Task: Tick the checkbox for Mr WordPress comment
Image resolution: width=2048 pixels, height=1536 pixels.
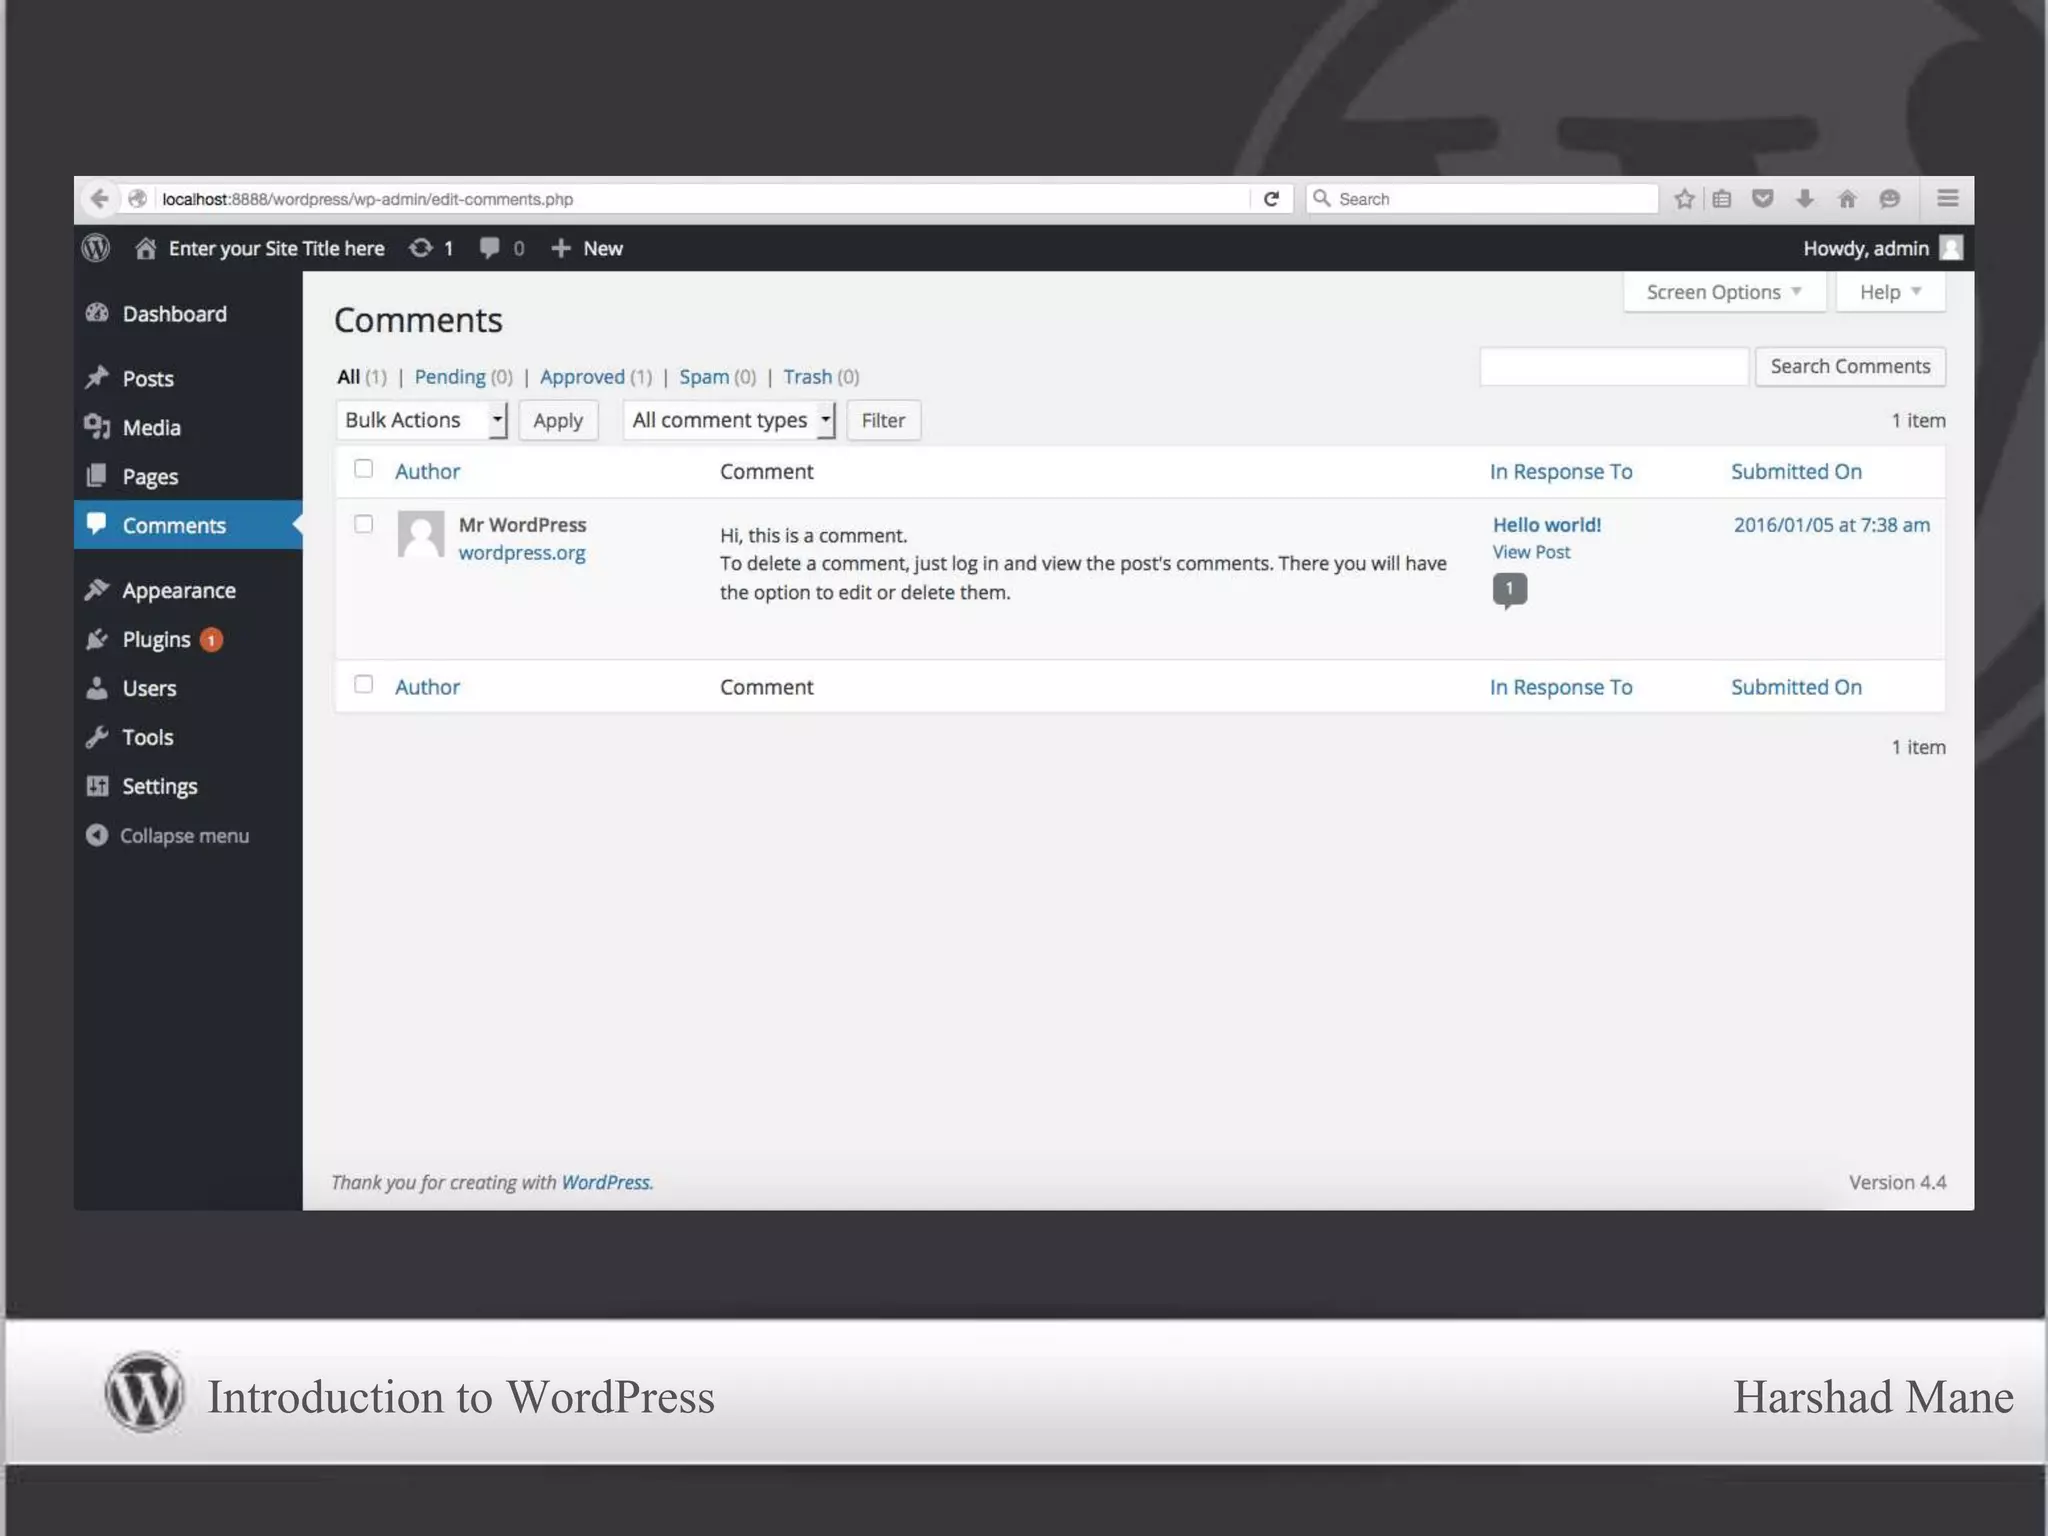Action: pyautogui.click(x=363, y=524)
